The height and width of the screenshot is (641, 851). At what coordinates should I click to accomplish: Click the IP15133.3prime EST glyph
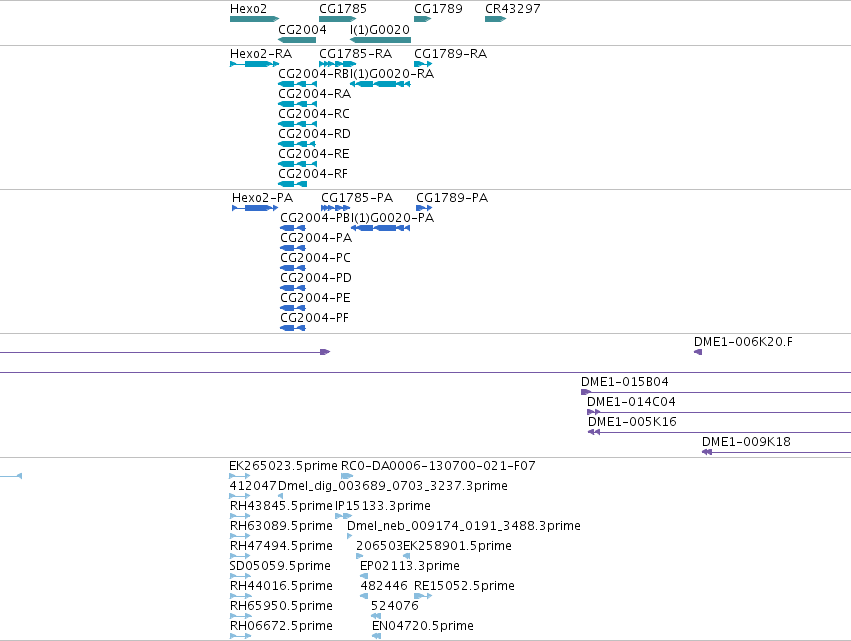point(344,516)
